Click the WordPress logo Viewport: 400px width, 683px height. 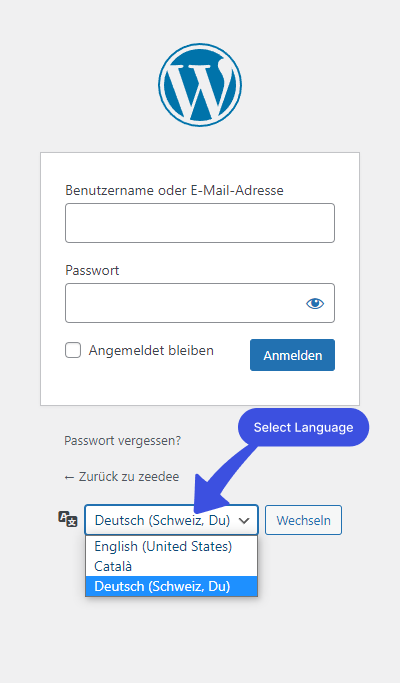(200, 85)
